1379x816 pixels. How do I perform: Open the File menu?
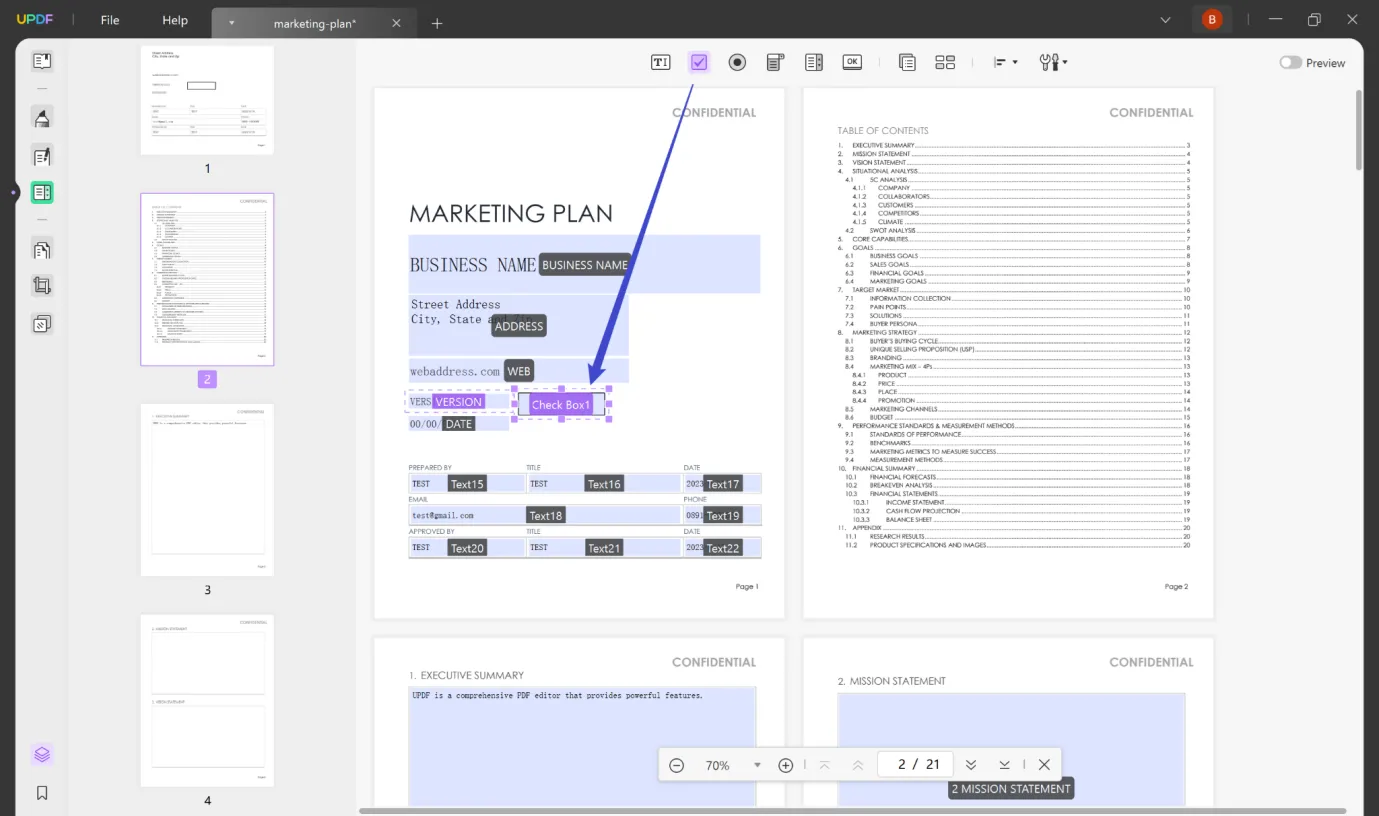(x=110, y=20)
